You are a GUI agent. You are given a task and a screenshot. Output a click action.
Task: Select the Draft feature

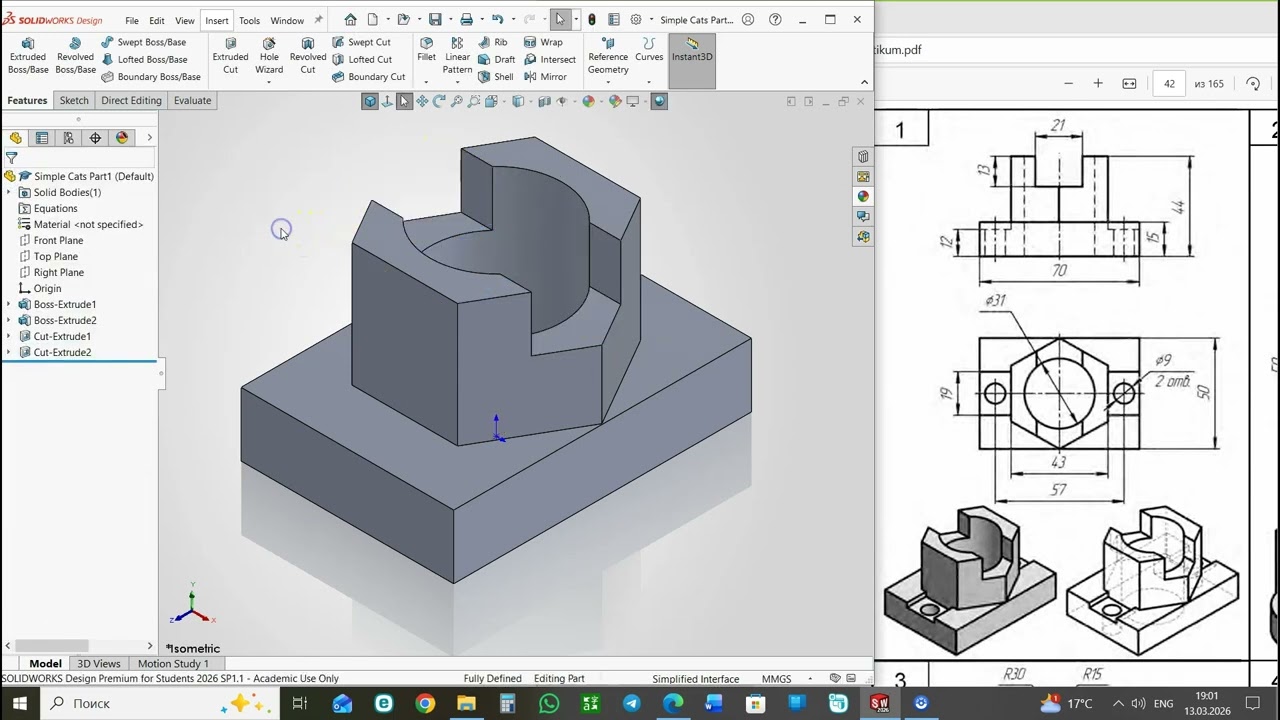tap(496, 59)
